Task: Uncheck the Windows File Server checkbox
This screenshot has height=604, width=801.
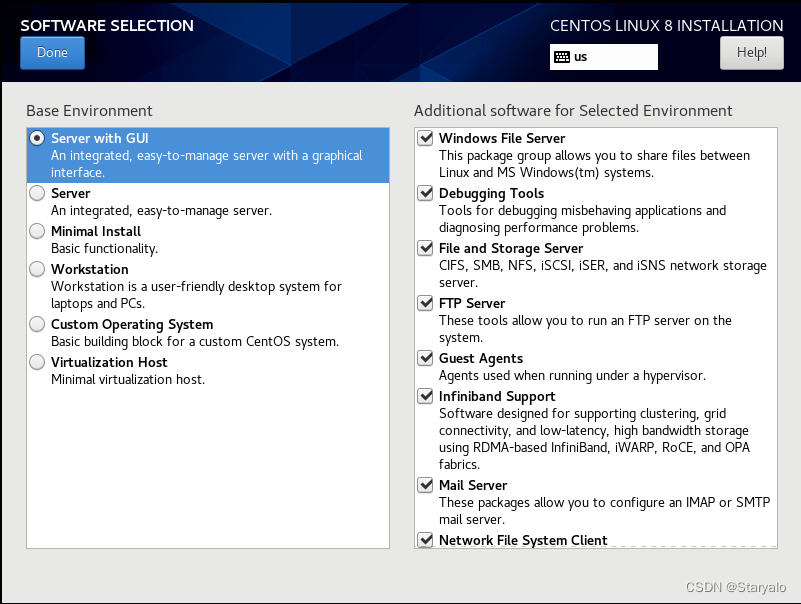Action: (425, 138)
